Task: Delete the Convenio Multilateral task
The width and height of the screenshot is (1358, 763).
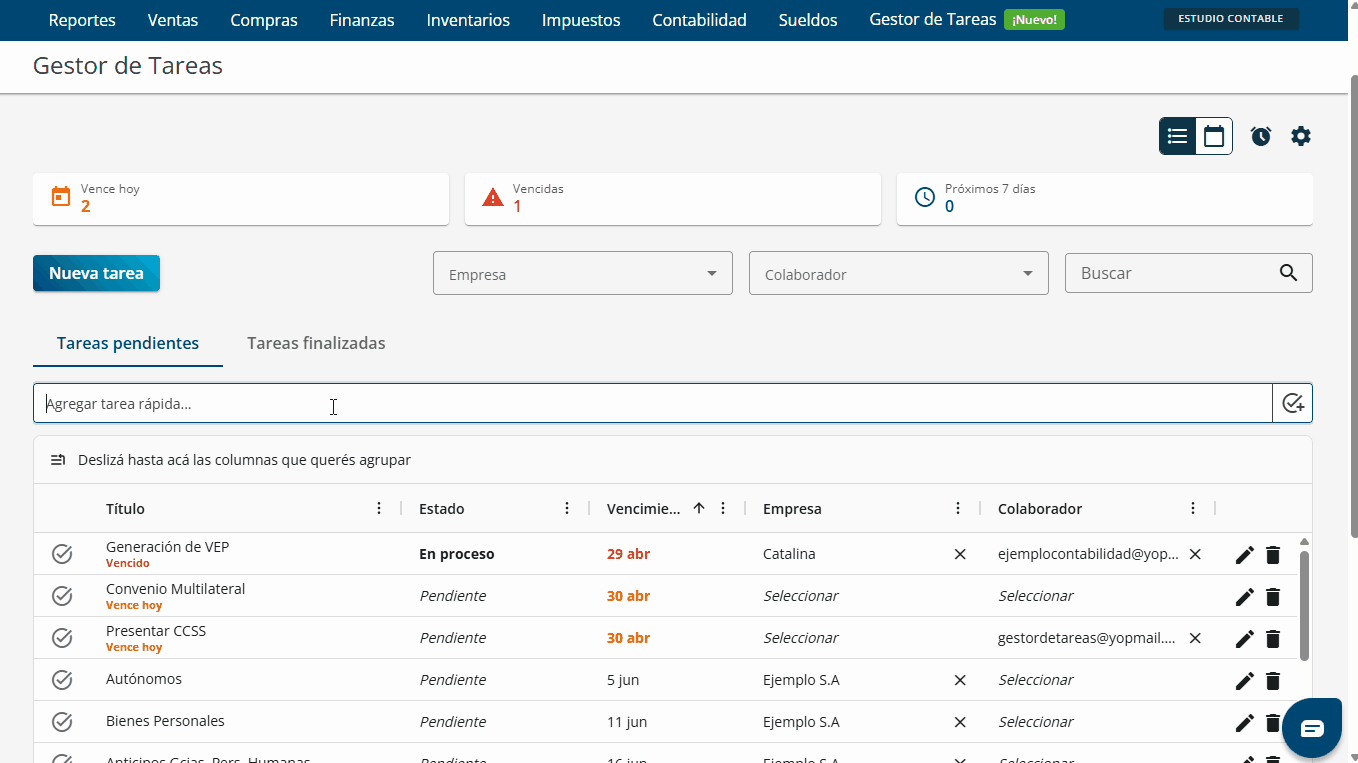Action: (1273, 597)
